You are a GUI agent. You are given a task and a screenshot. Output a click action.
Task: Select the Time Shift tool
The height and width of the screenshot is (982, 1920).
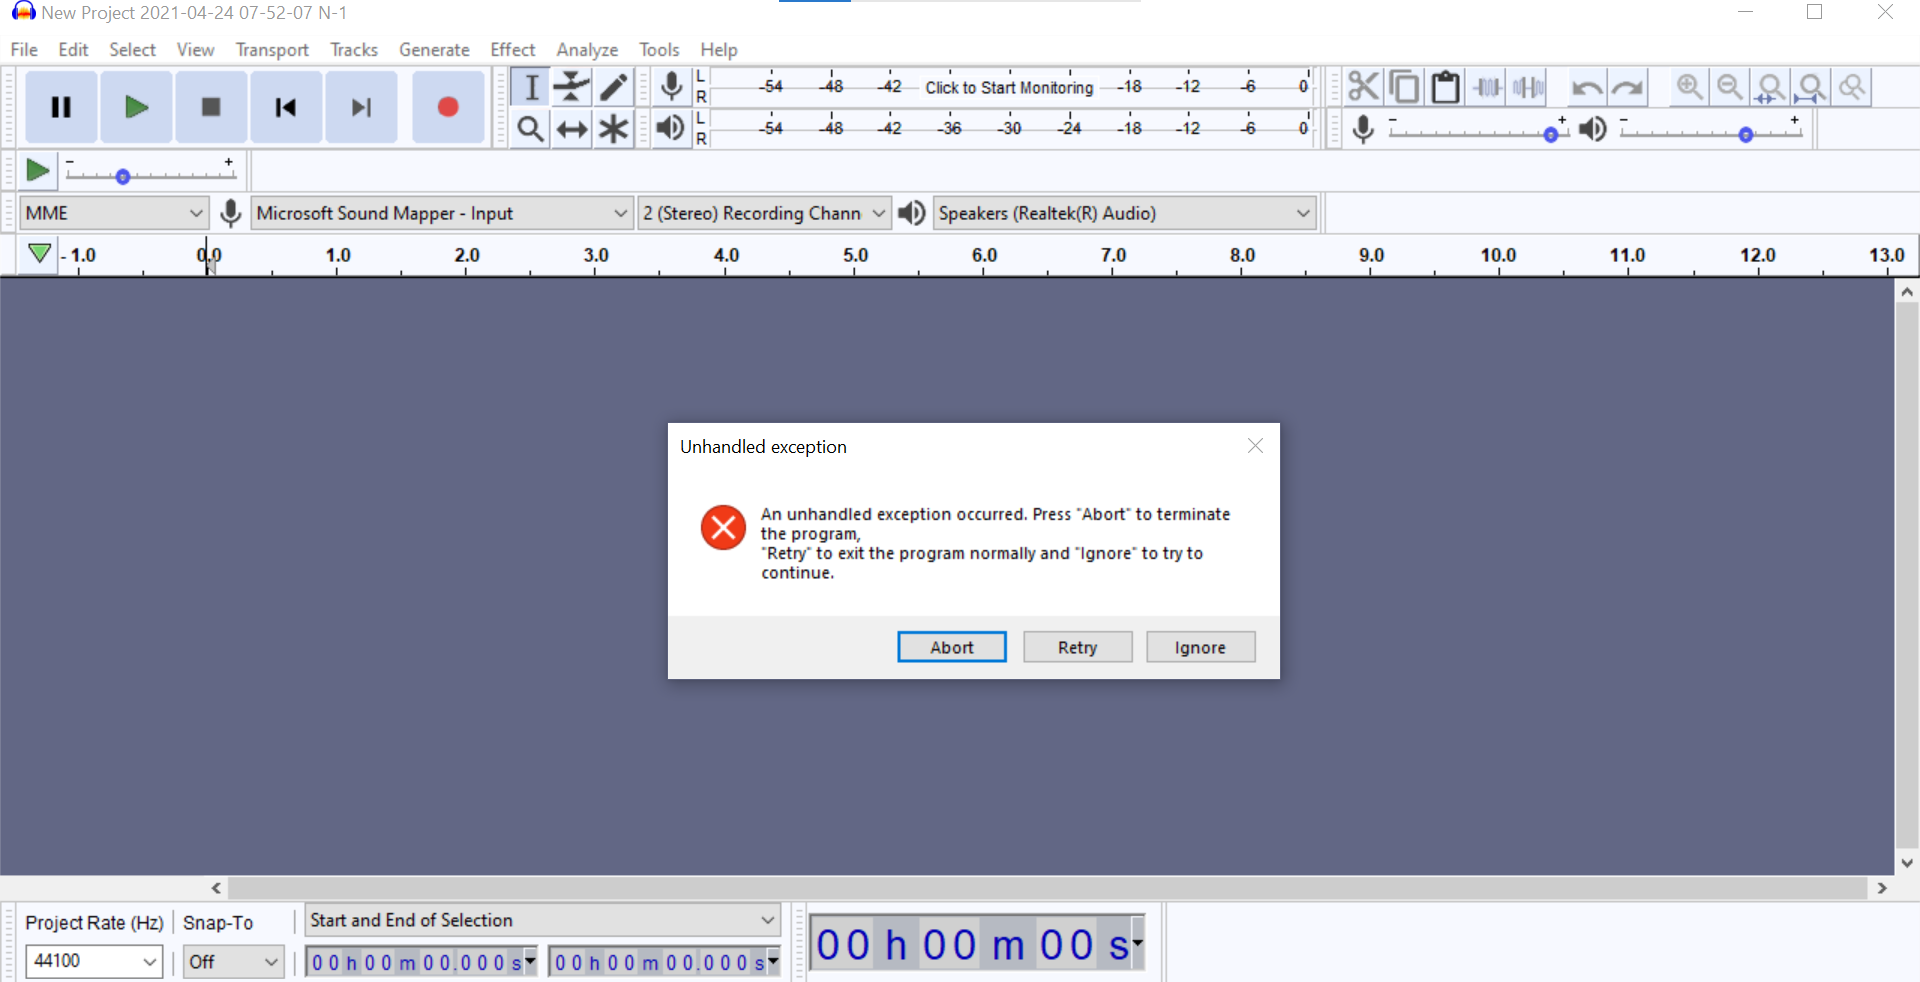click(572, 129)
